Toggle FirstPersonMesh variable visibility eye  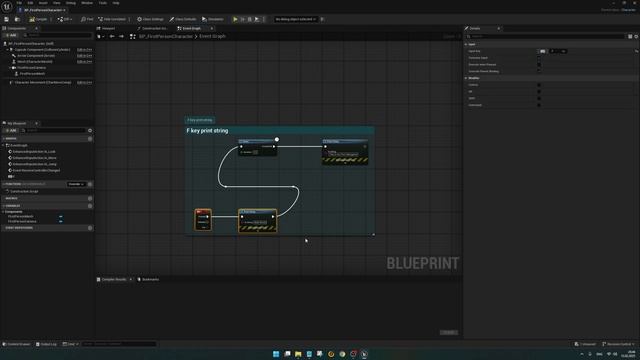pyautogui.click(x=61, y=217)
